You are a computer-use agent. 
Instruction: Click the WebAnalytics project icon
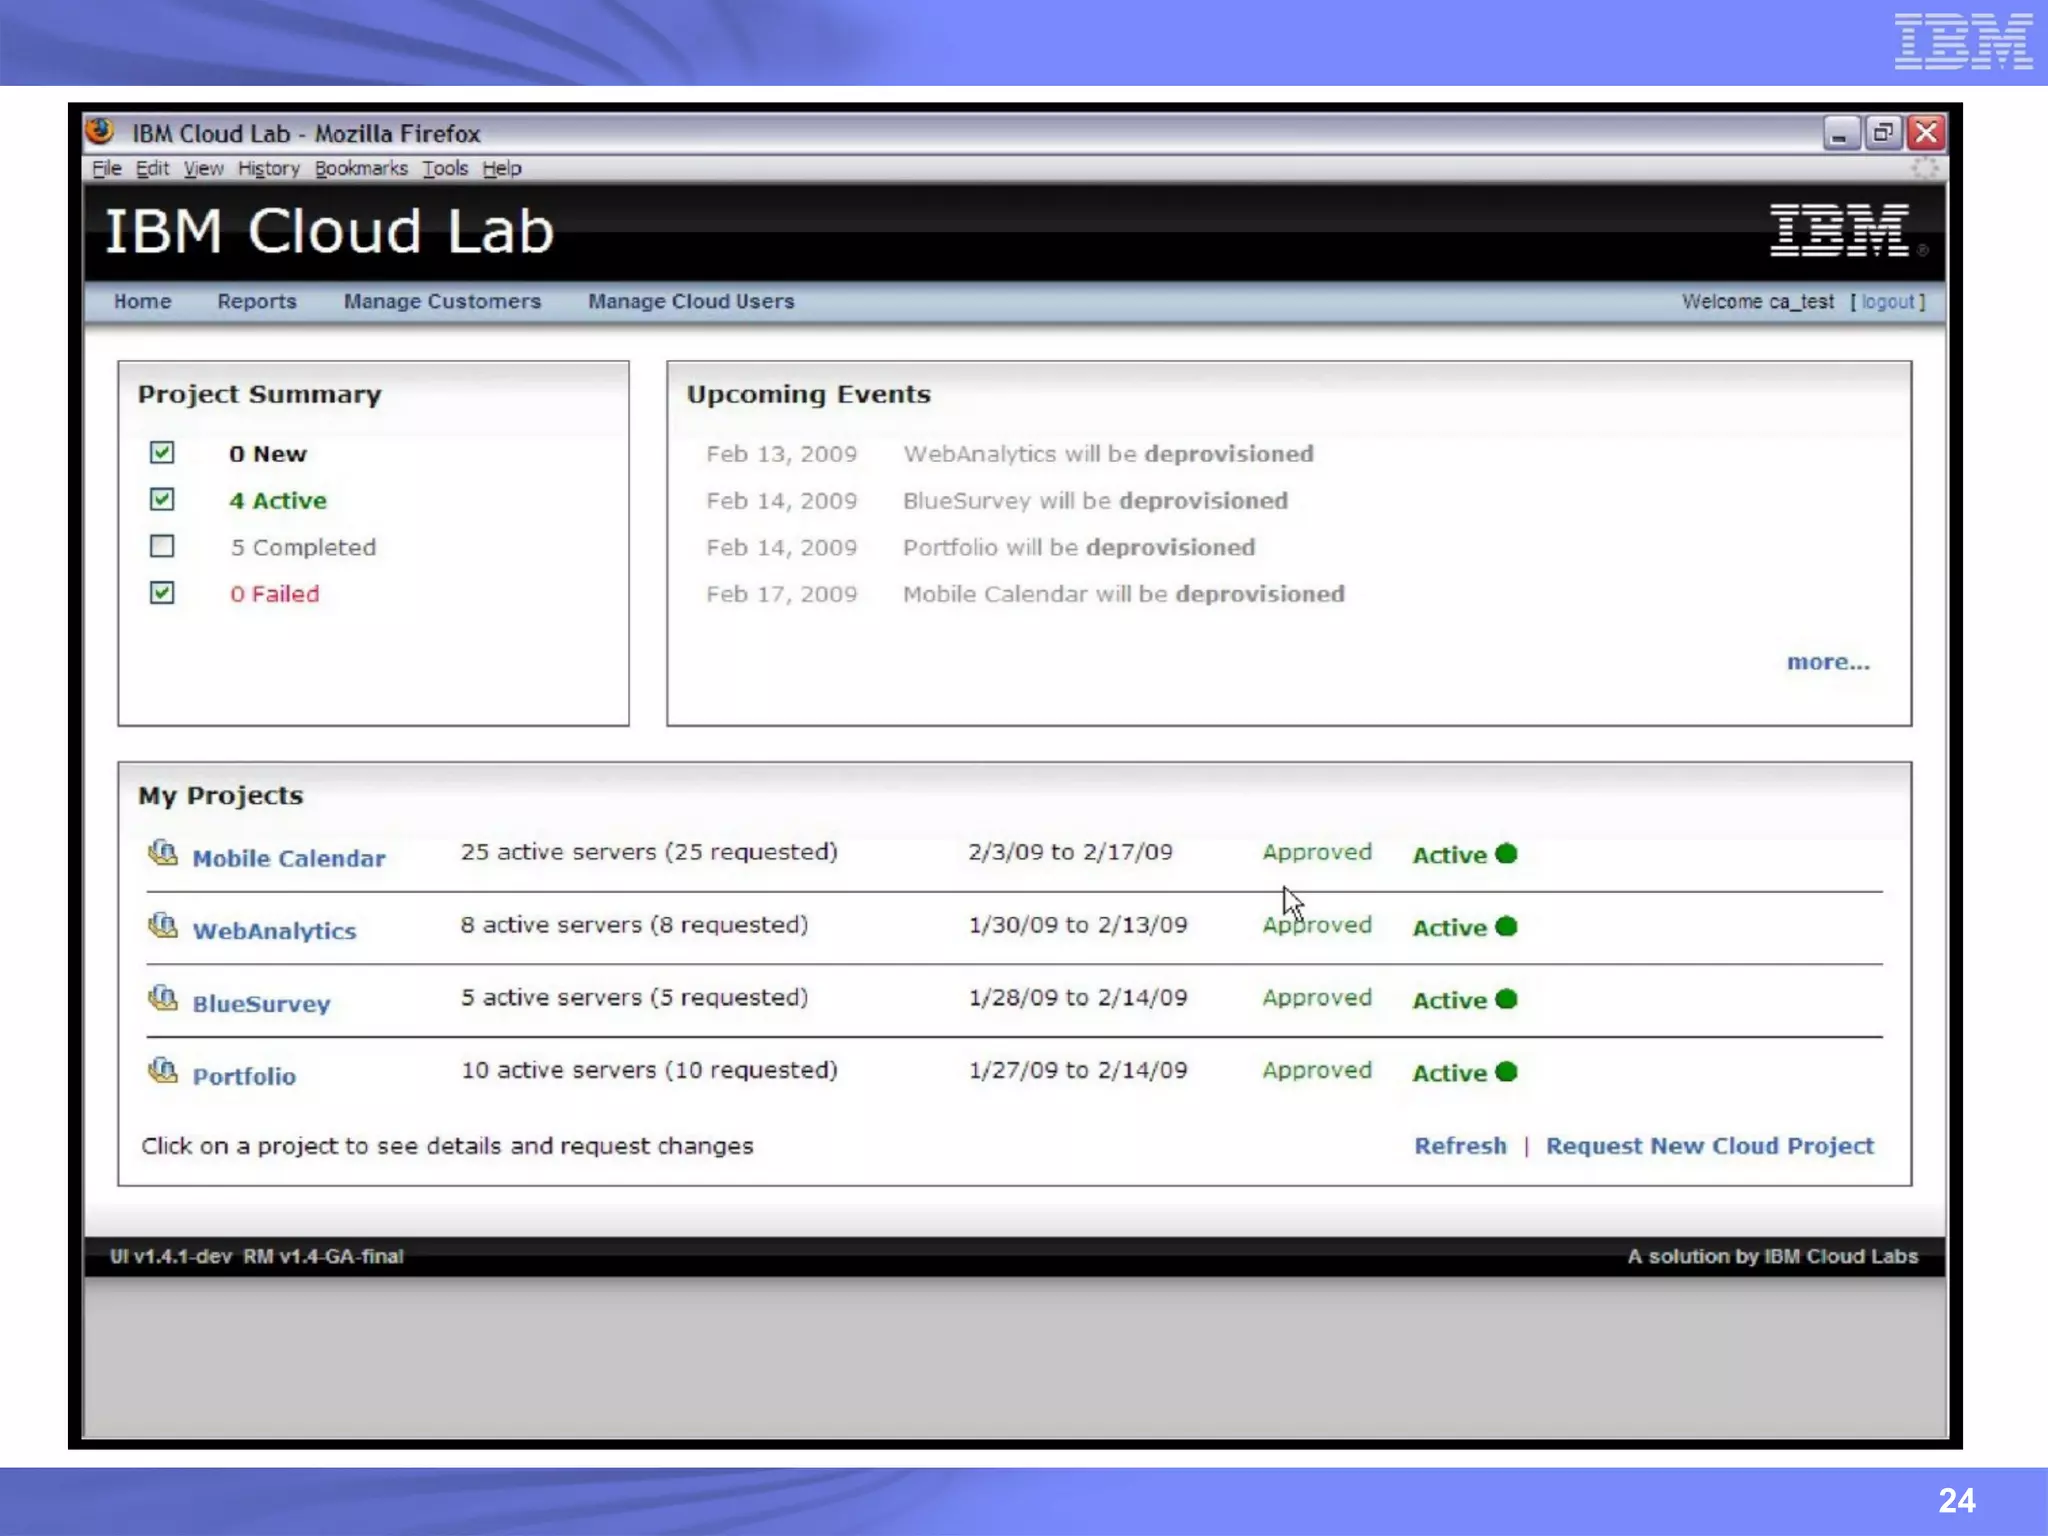(x=163, y=926)
